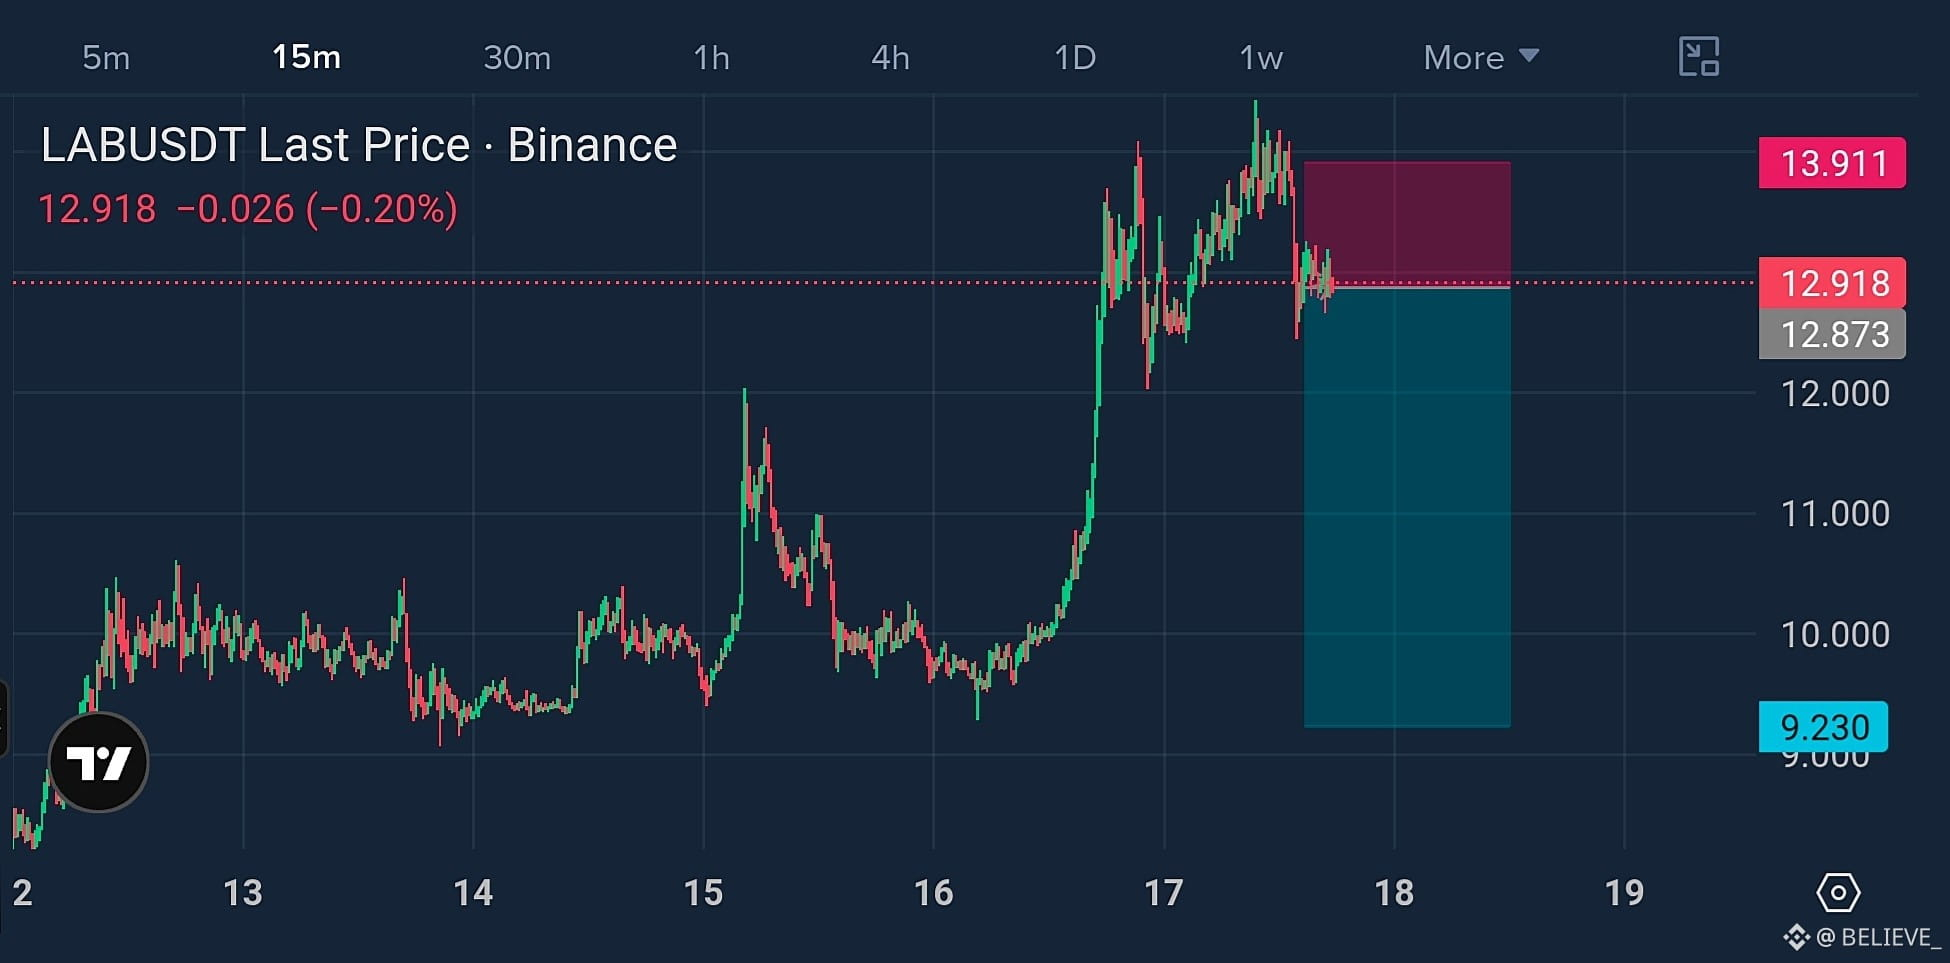This screenshot has height=963, width=1950.
Task: Open chart settings hexagon icon
Action: point(1838,892)
